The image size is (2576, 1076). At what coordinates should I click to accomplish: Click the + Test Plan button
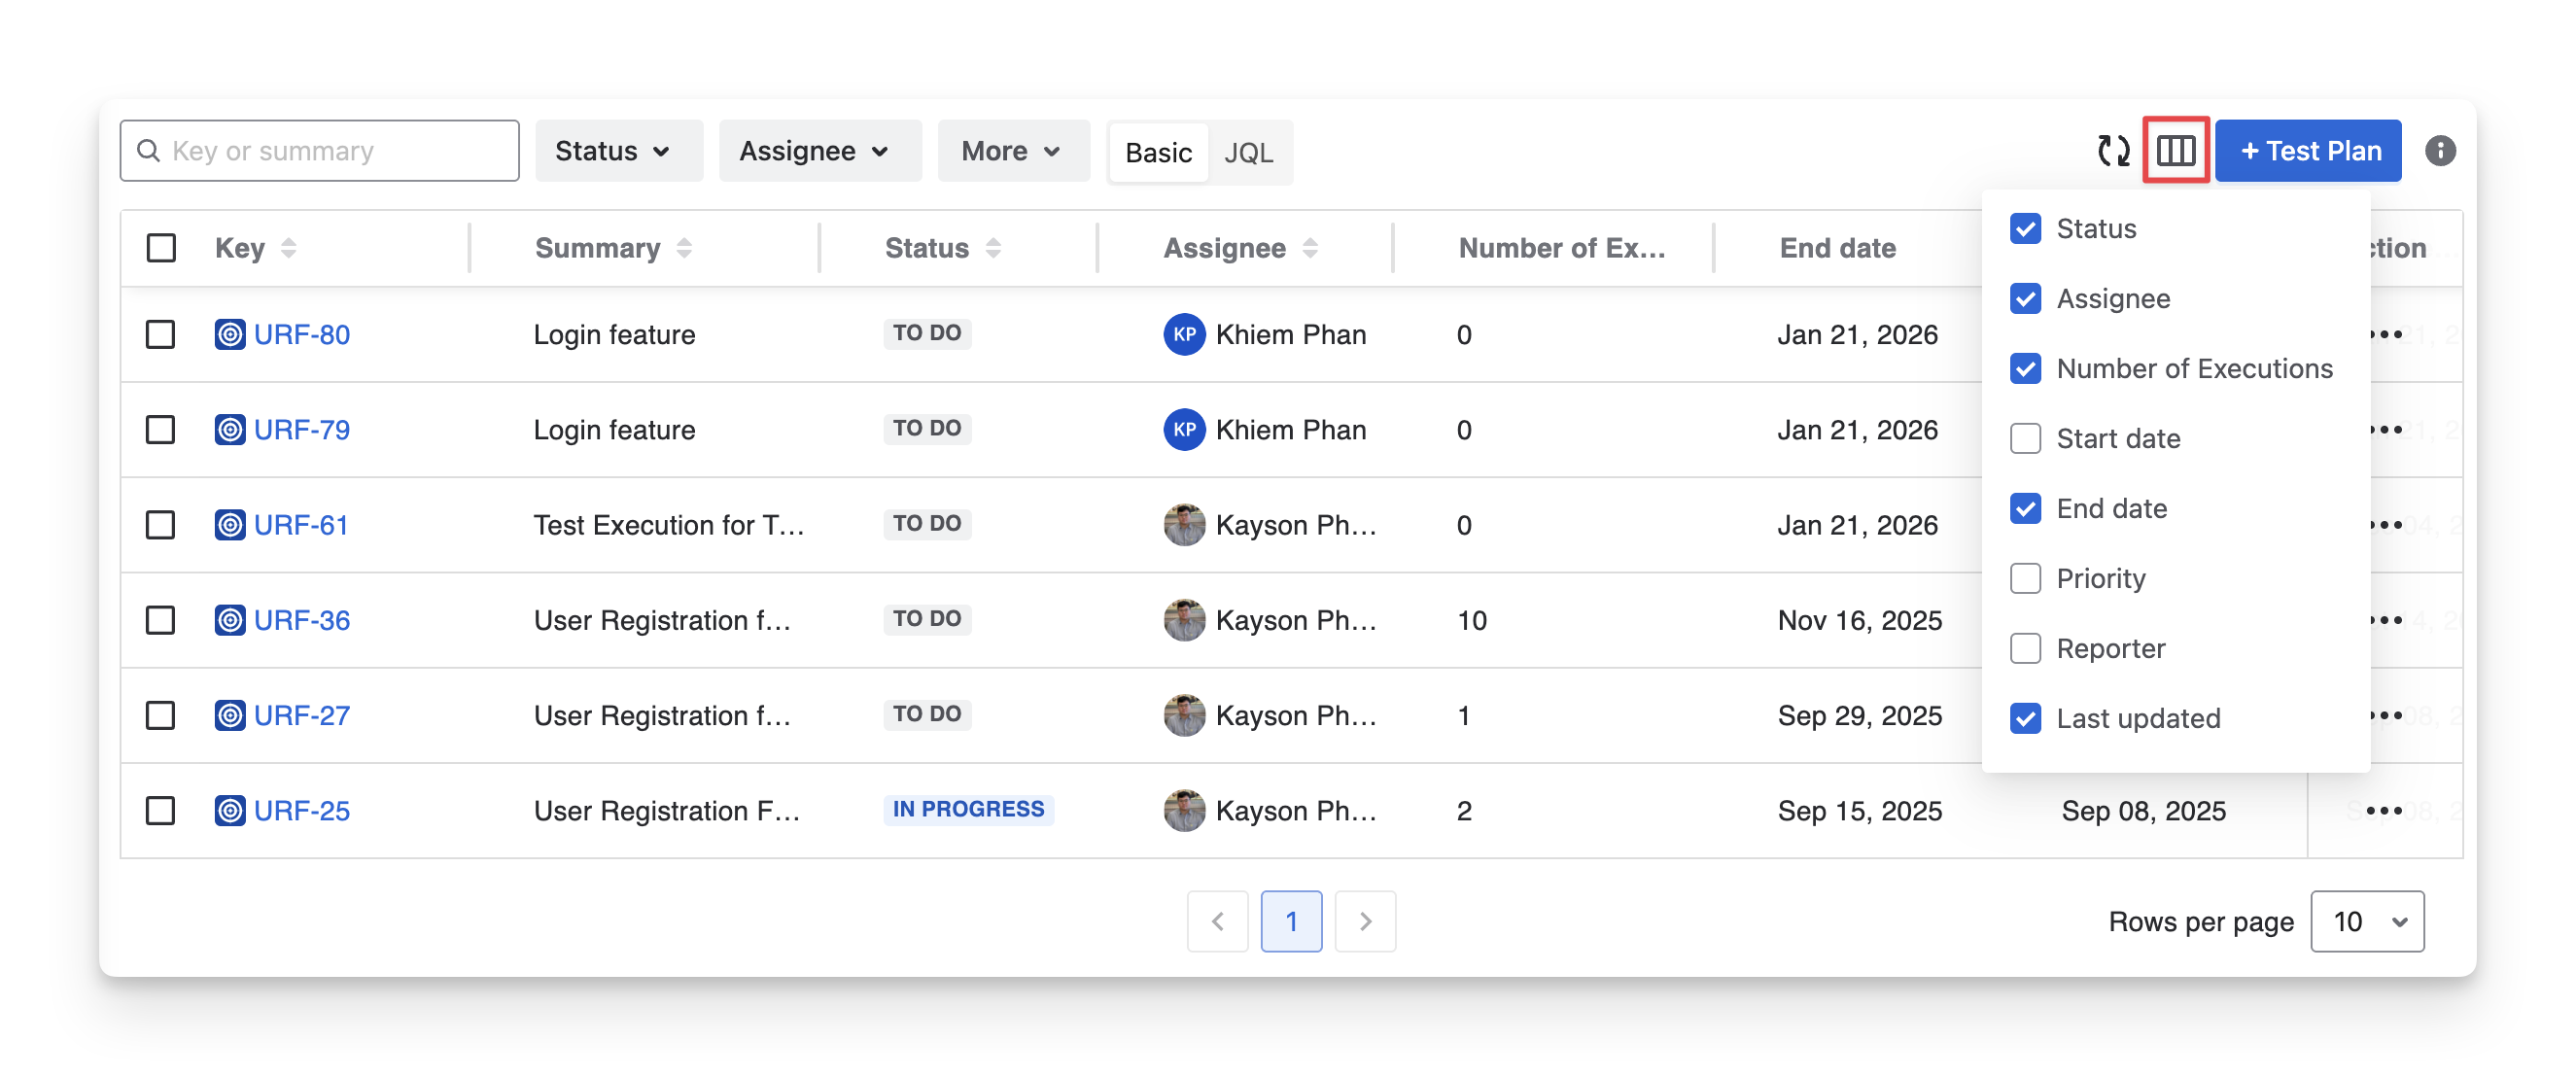(x=2307, y=151)
